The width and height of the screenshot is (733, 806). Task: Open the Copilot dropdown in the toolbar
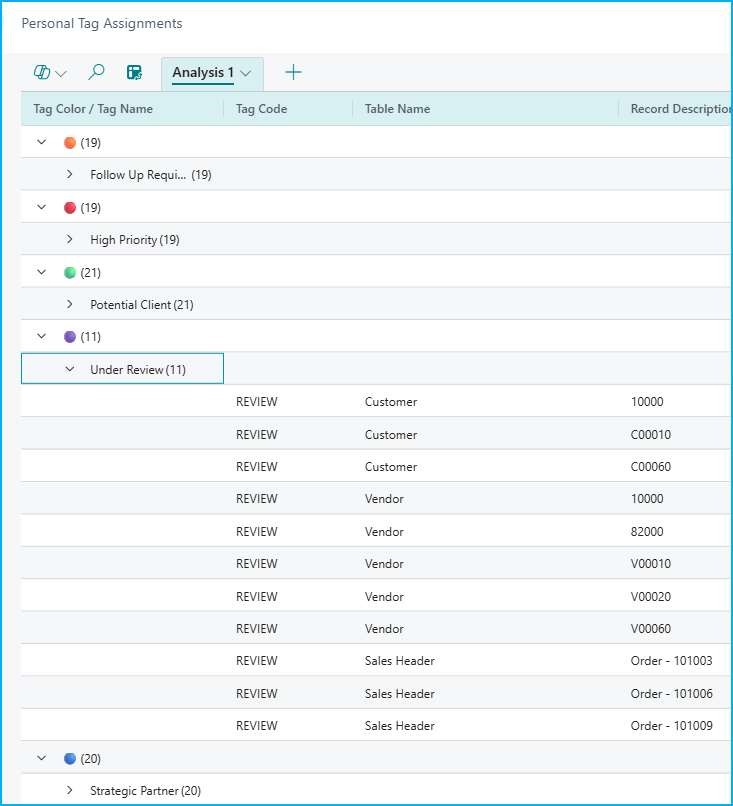[50, 73]
